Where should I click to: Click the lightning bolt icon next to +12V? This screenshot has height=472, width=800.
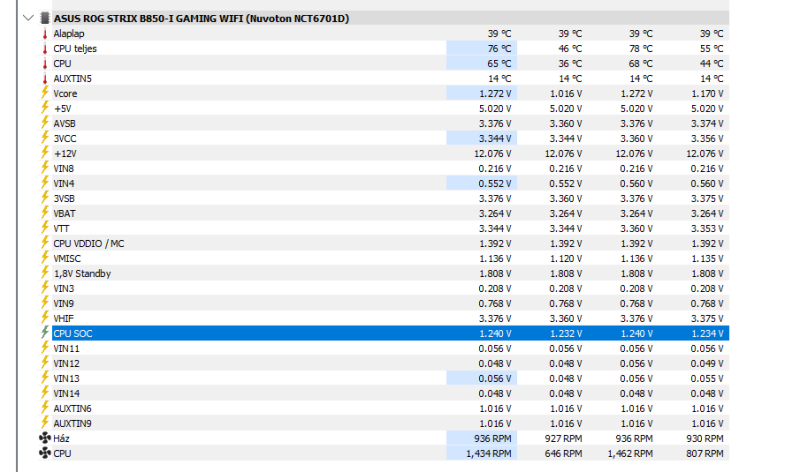(x=45, y=153)
